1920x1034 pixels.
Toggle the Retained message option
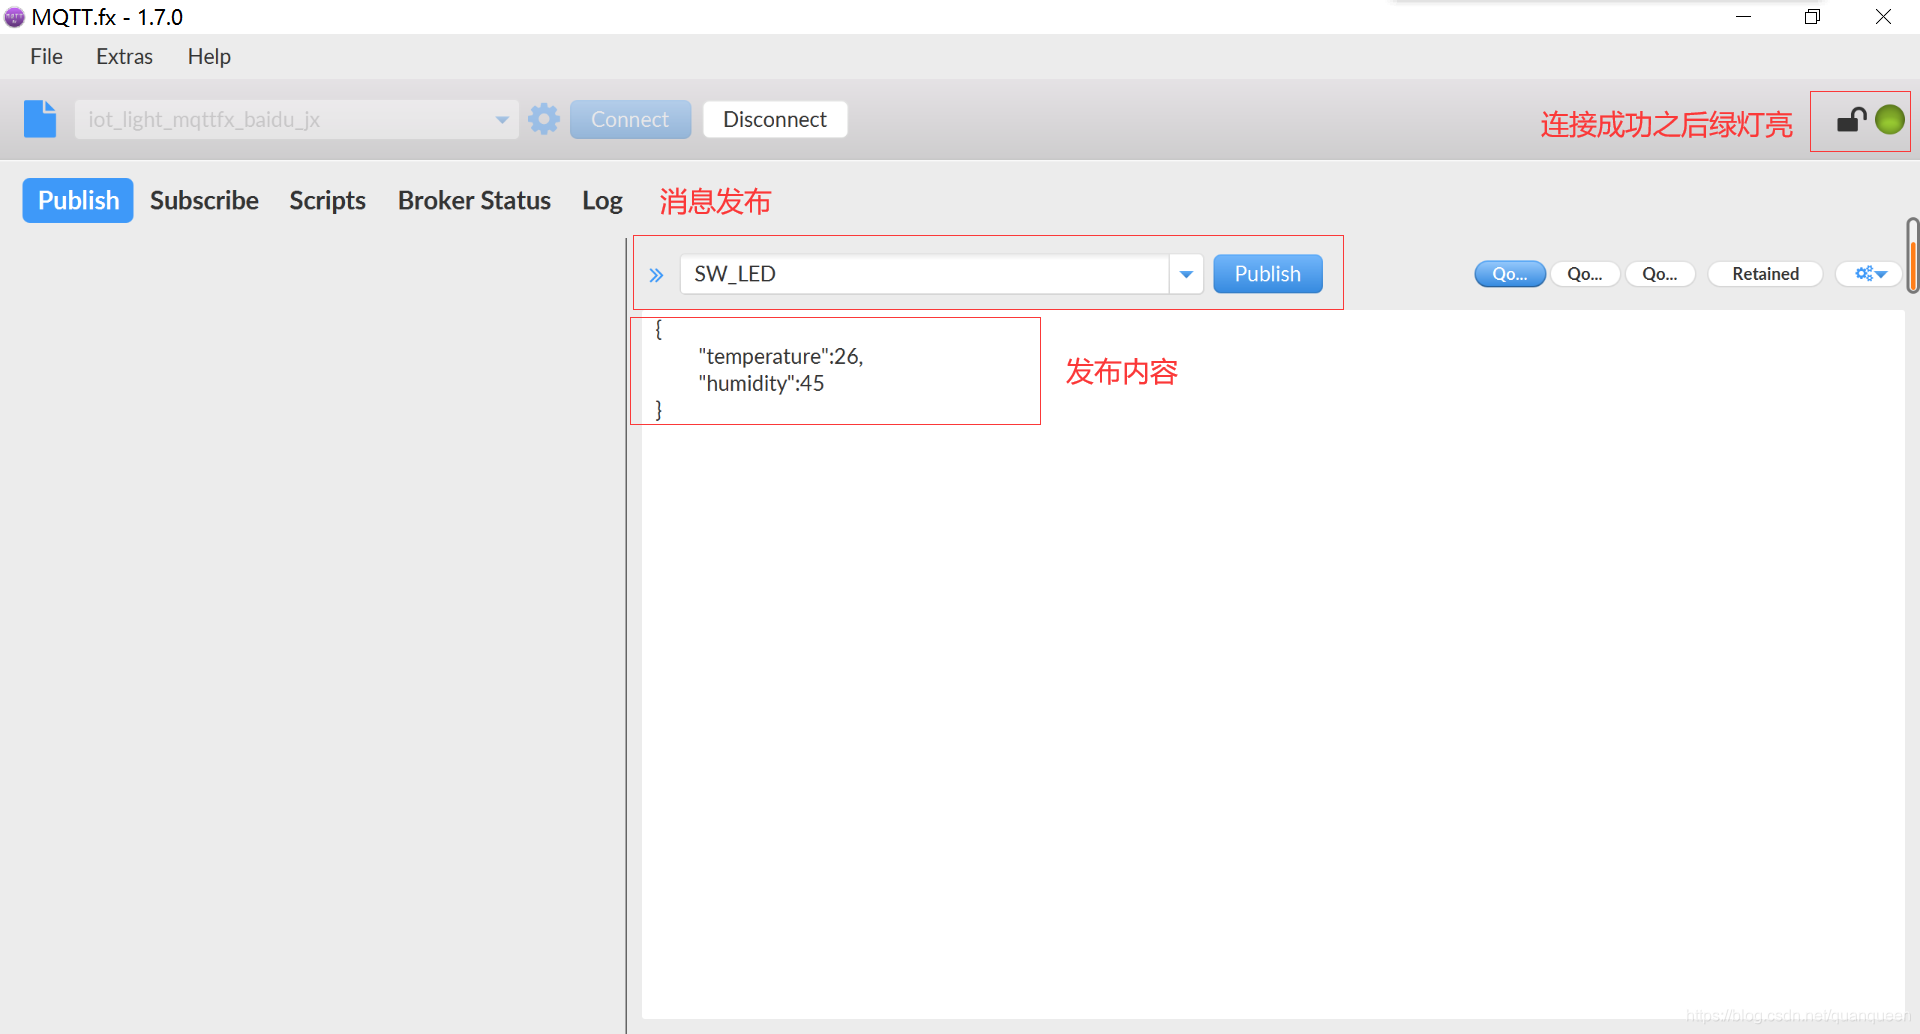(x=1765, y=274)
